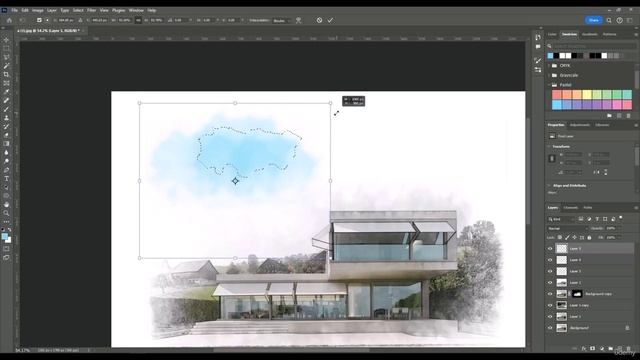
Task: Open the Filter menu
Action: coord(91,10)
